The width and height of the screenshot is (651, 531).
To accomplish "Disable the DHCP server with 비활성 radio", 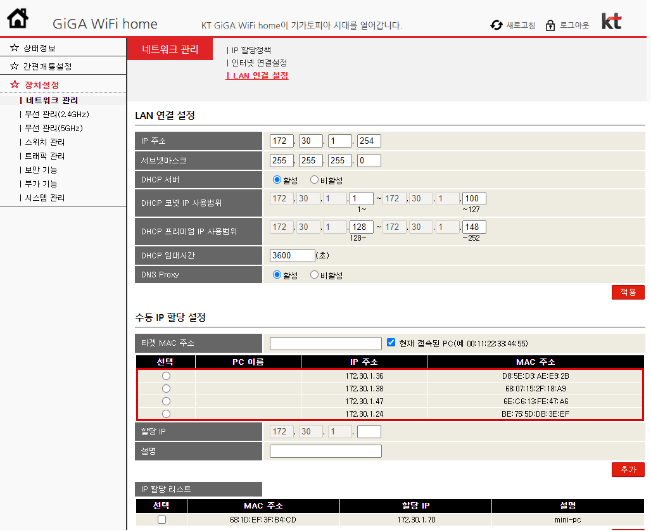I will tap(314, 180).
